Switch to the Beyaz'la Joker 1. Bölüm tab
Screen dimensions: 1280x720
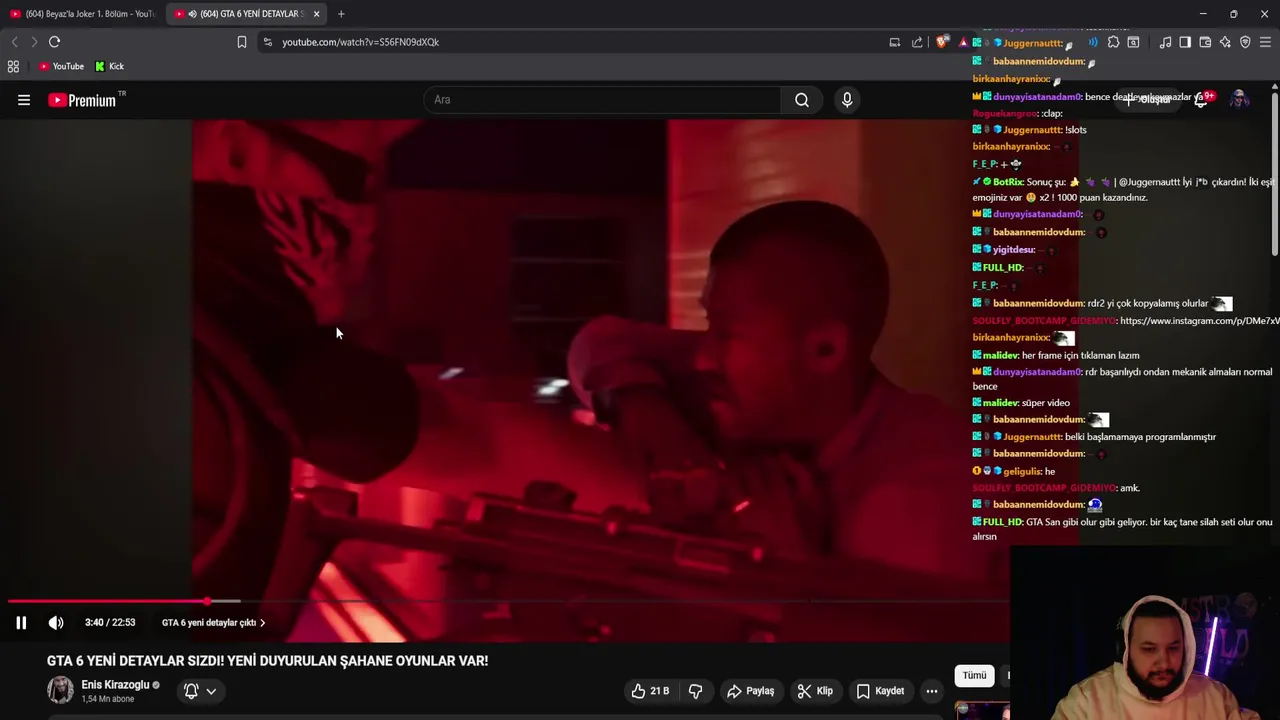coord(83,14)
